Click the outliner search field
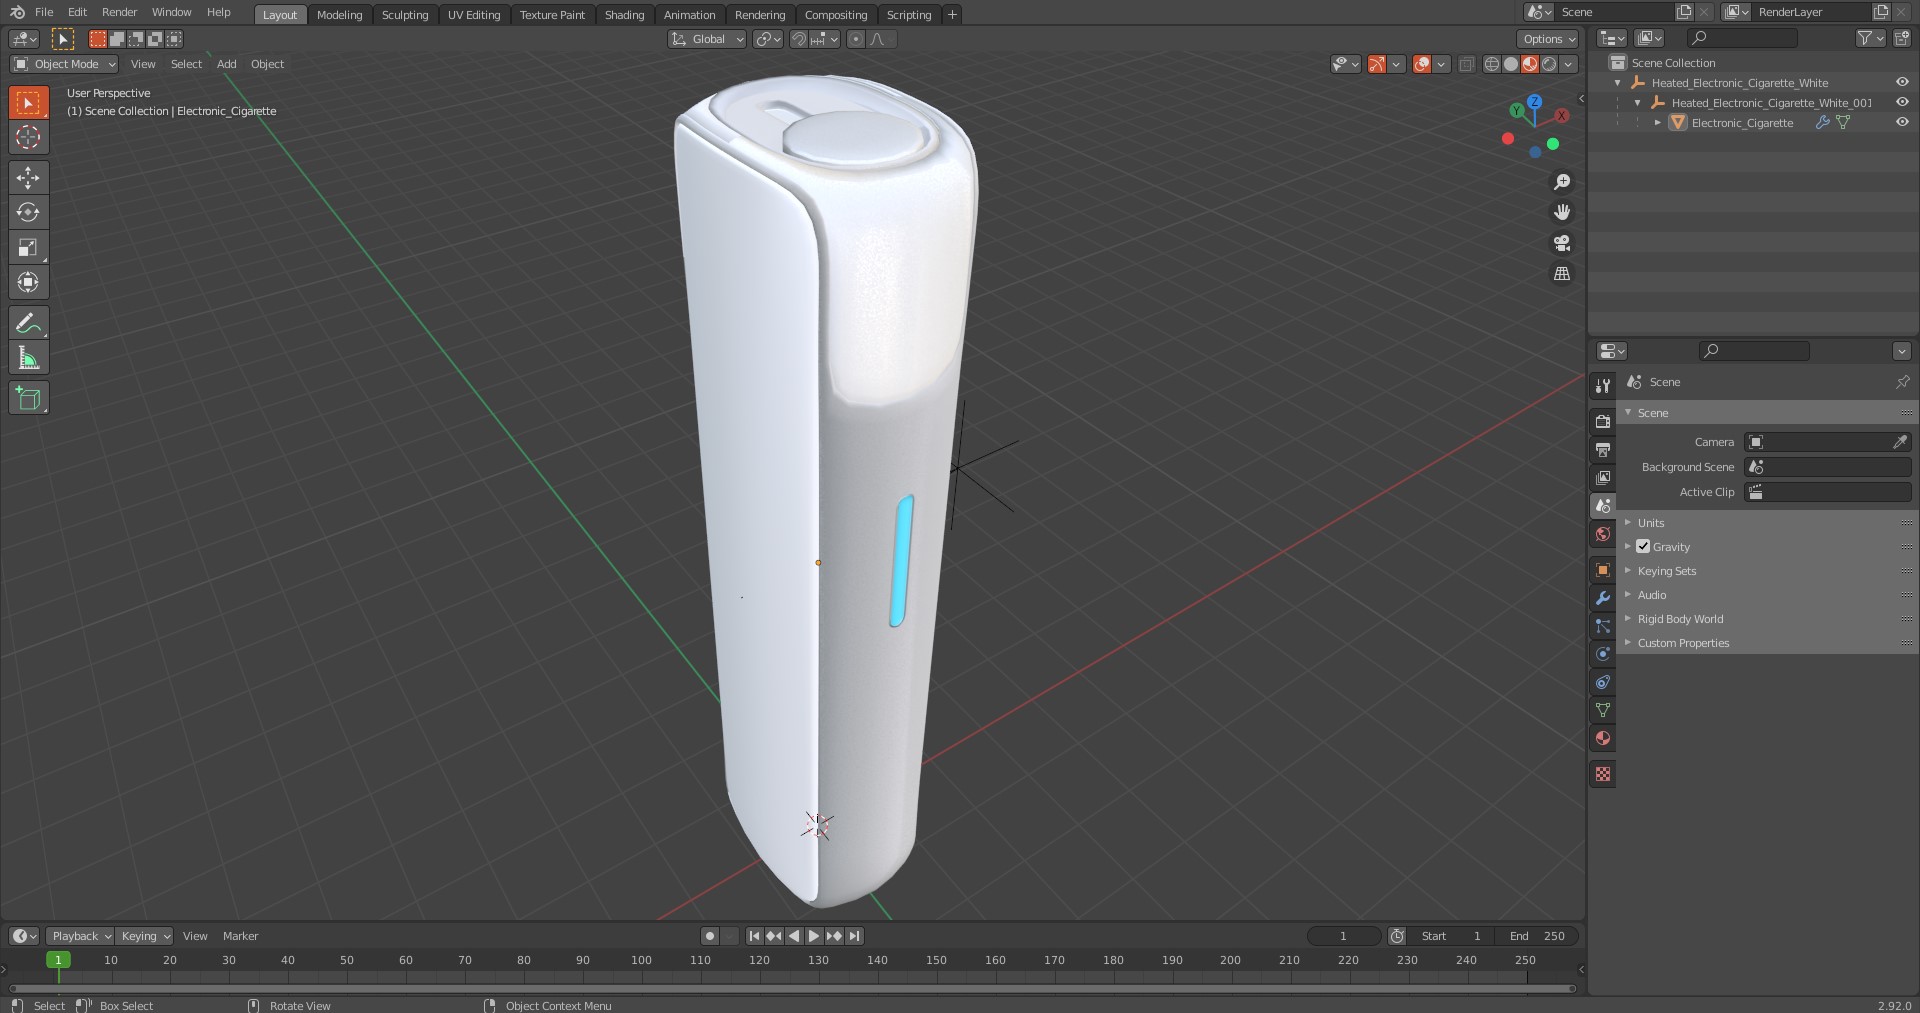 [x=1742, y=38]
